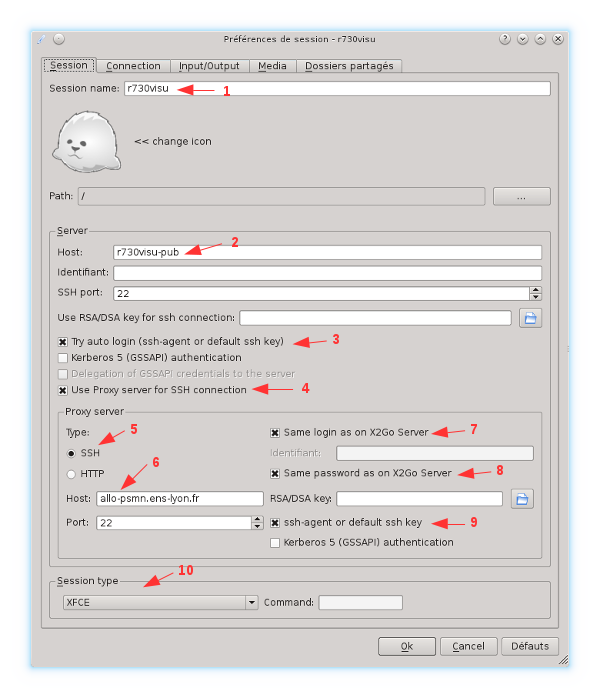
Task: Click the round pin button next to the title-bar pen icon
Action: pos(59,39)
